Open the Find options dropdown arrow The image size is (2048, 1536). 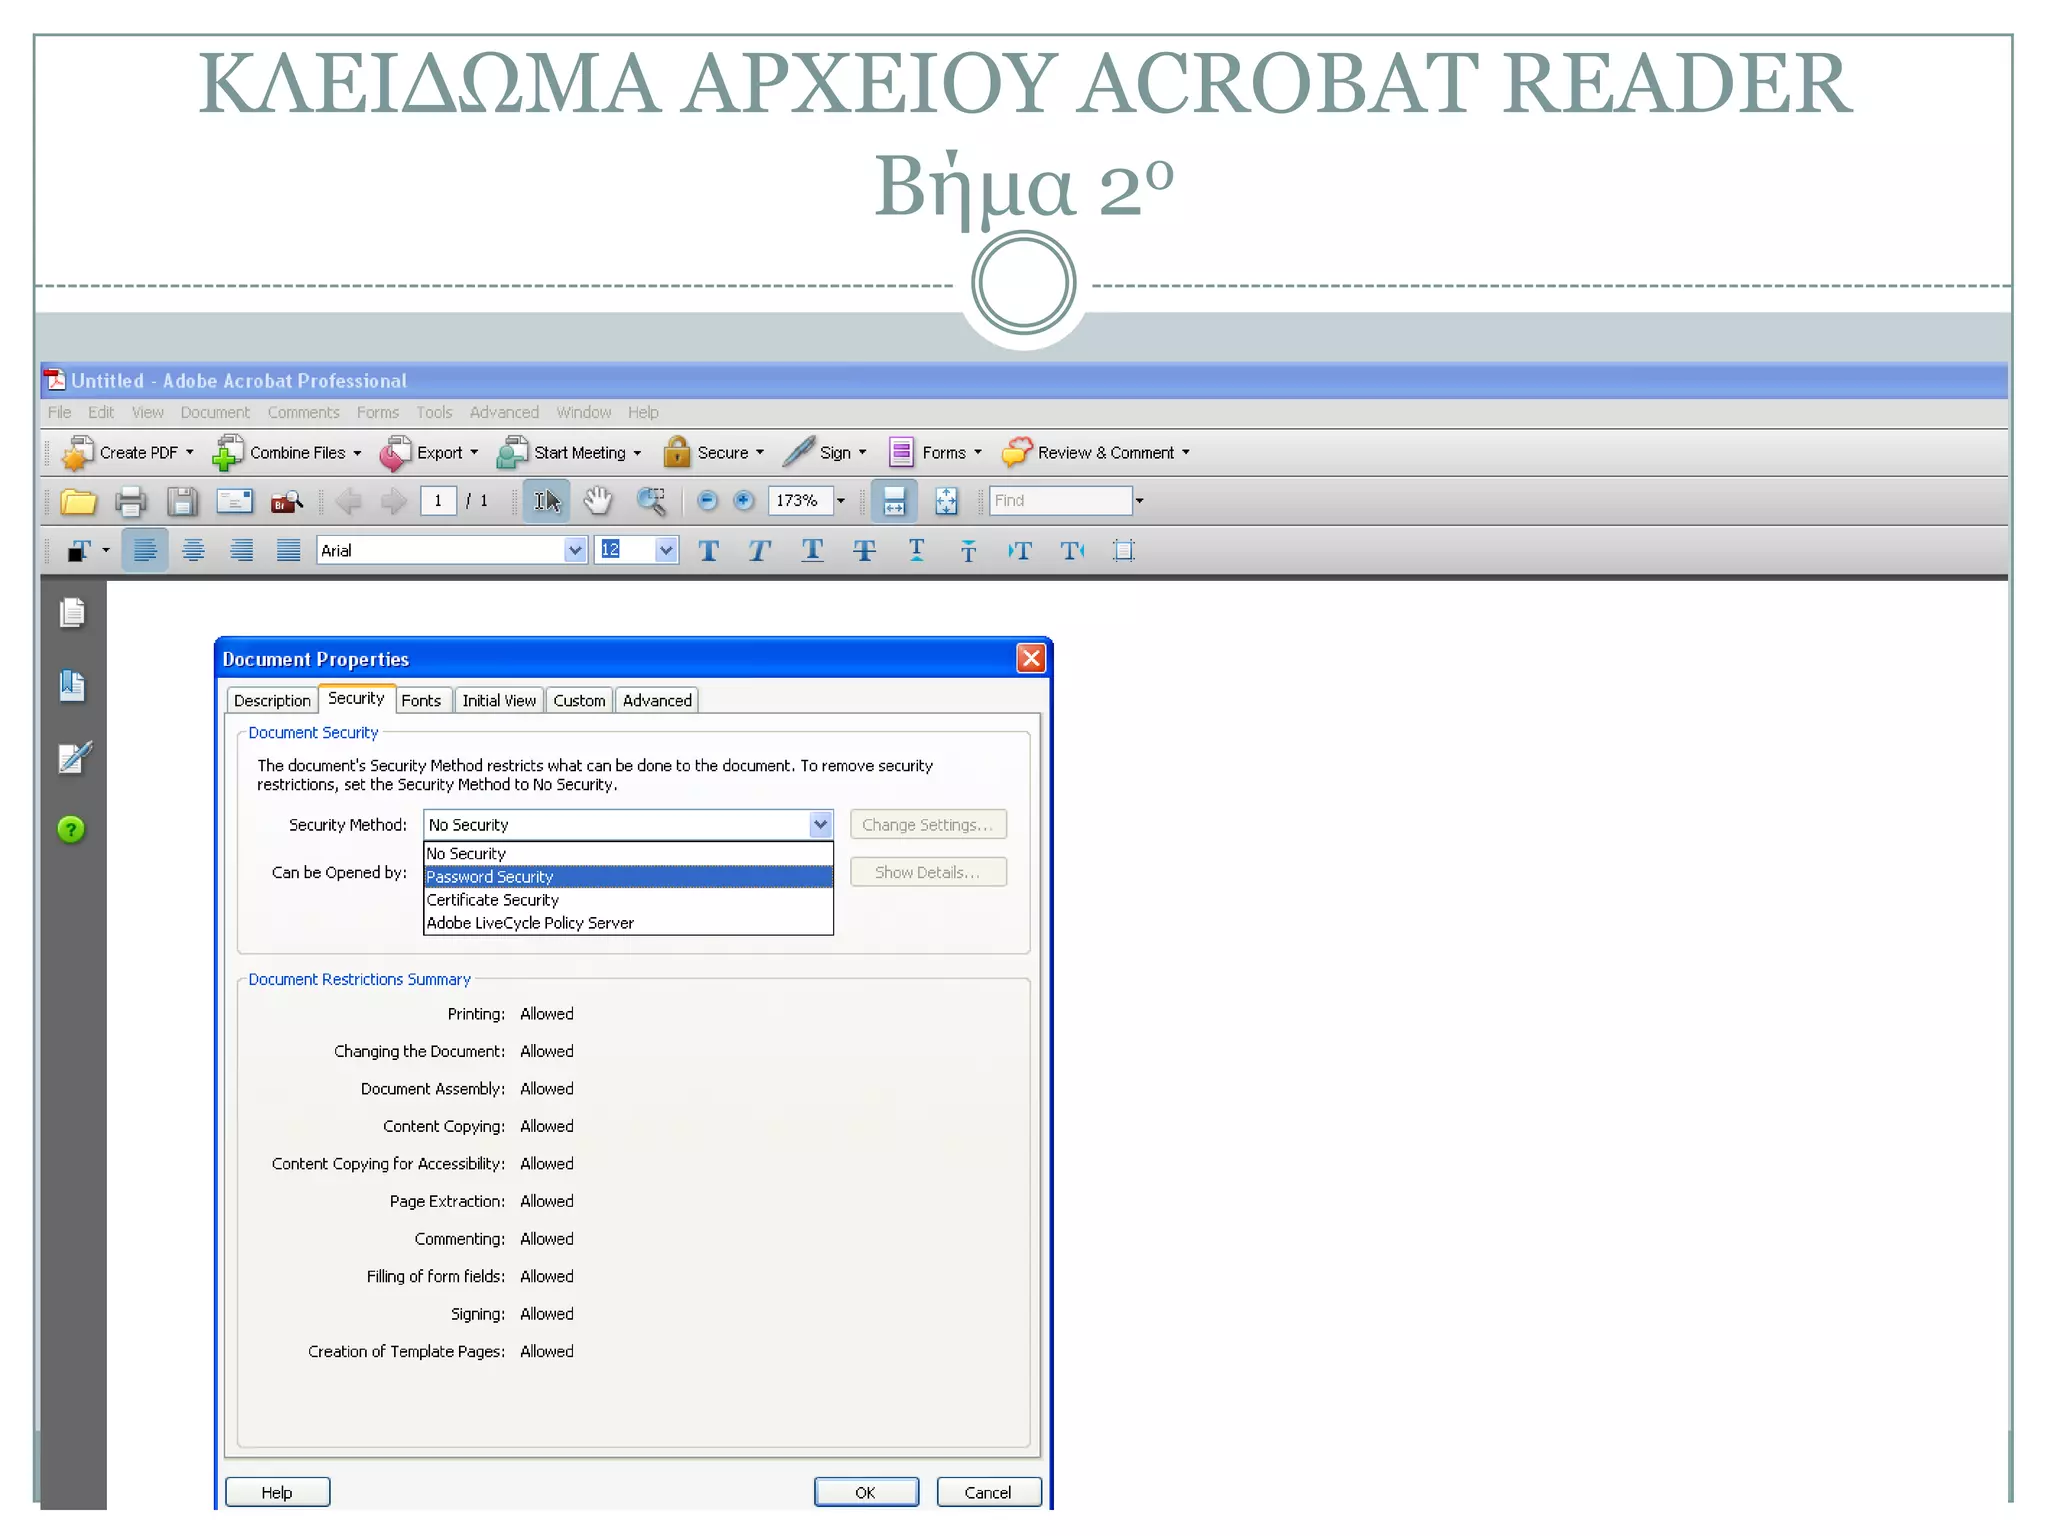1139,501
